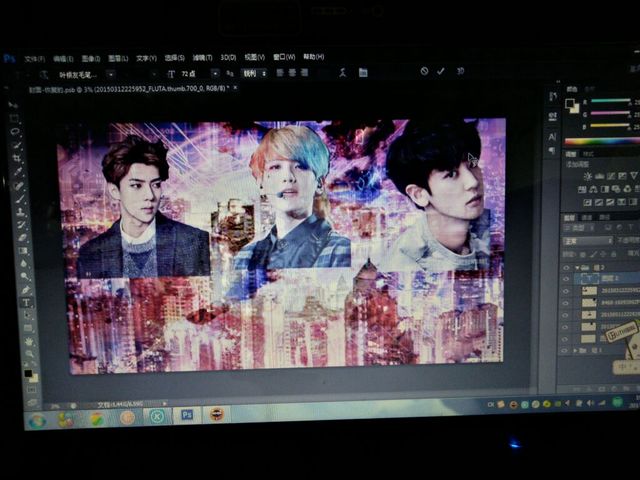The image size is (640, 480).
Task: Hide the selected text layer
Action: pyautogui.click(x=566, y=279)
